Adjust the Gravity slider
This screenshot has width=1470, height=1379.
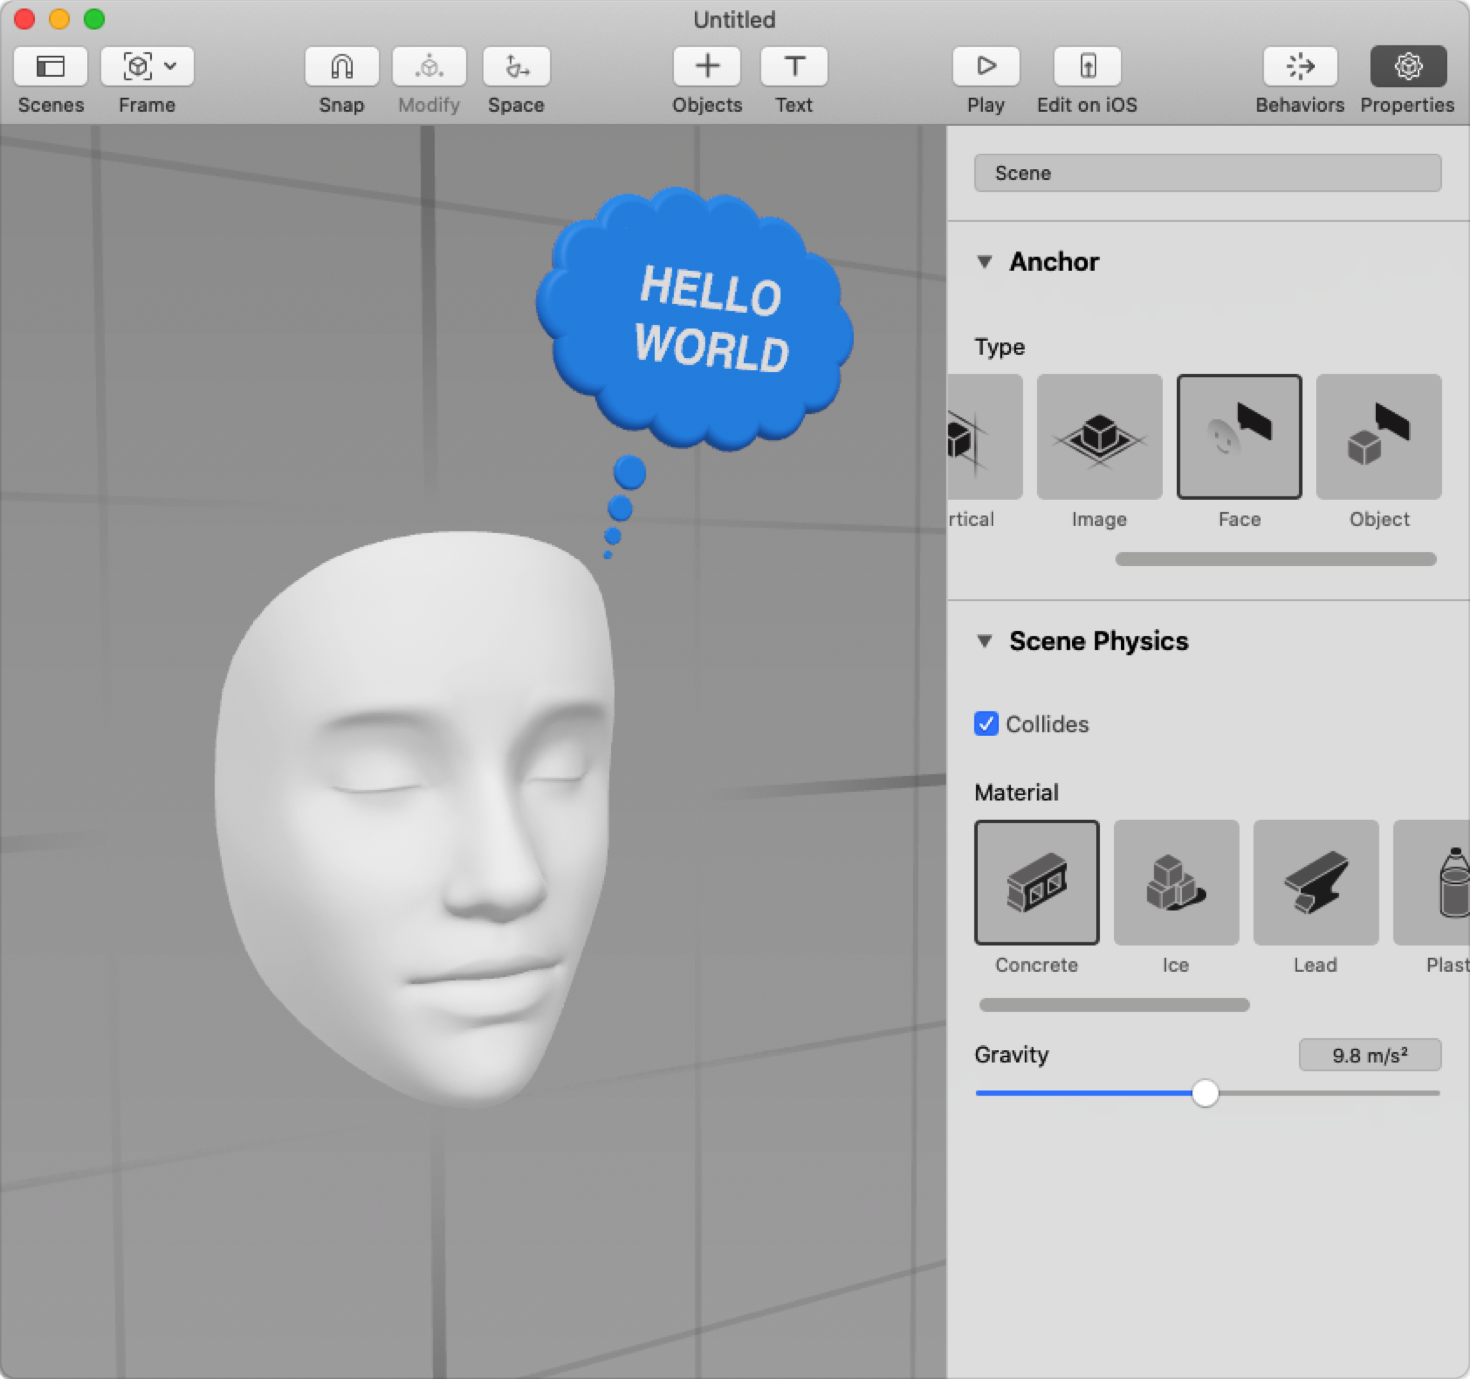click(x=1206, y=1094)
